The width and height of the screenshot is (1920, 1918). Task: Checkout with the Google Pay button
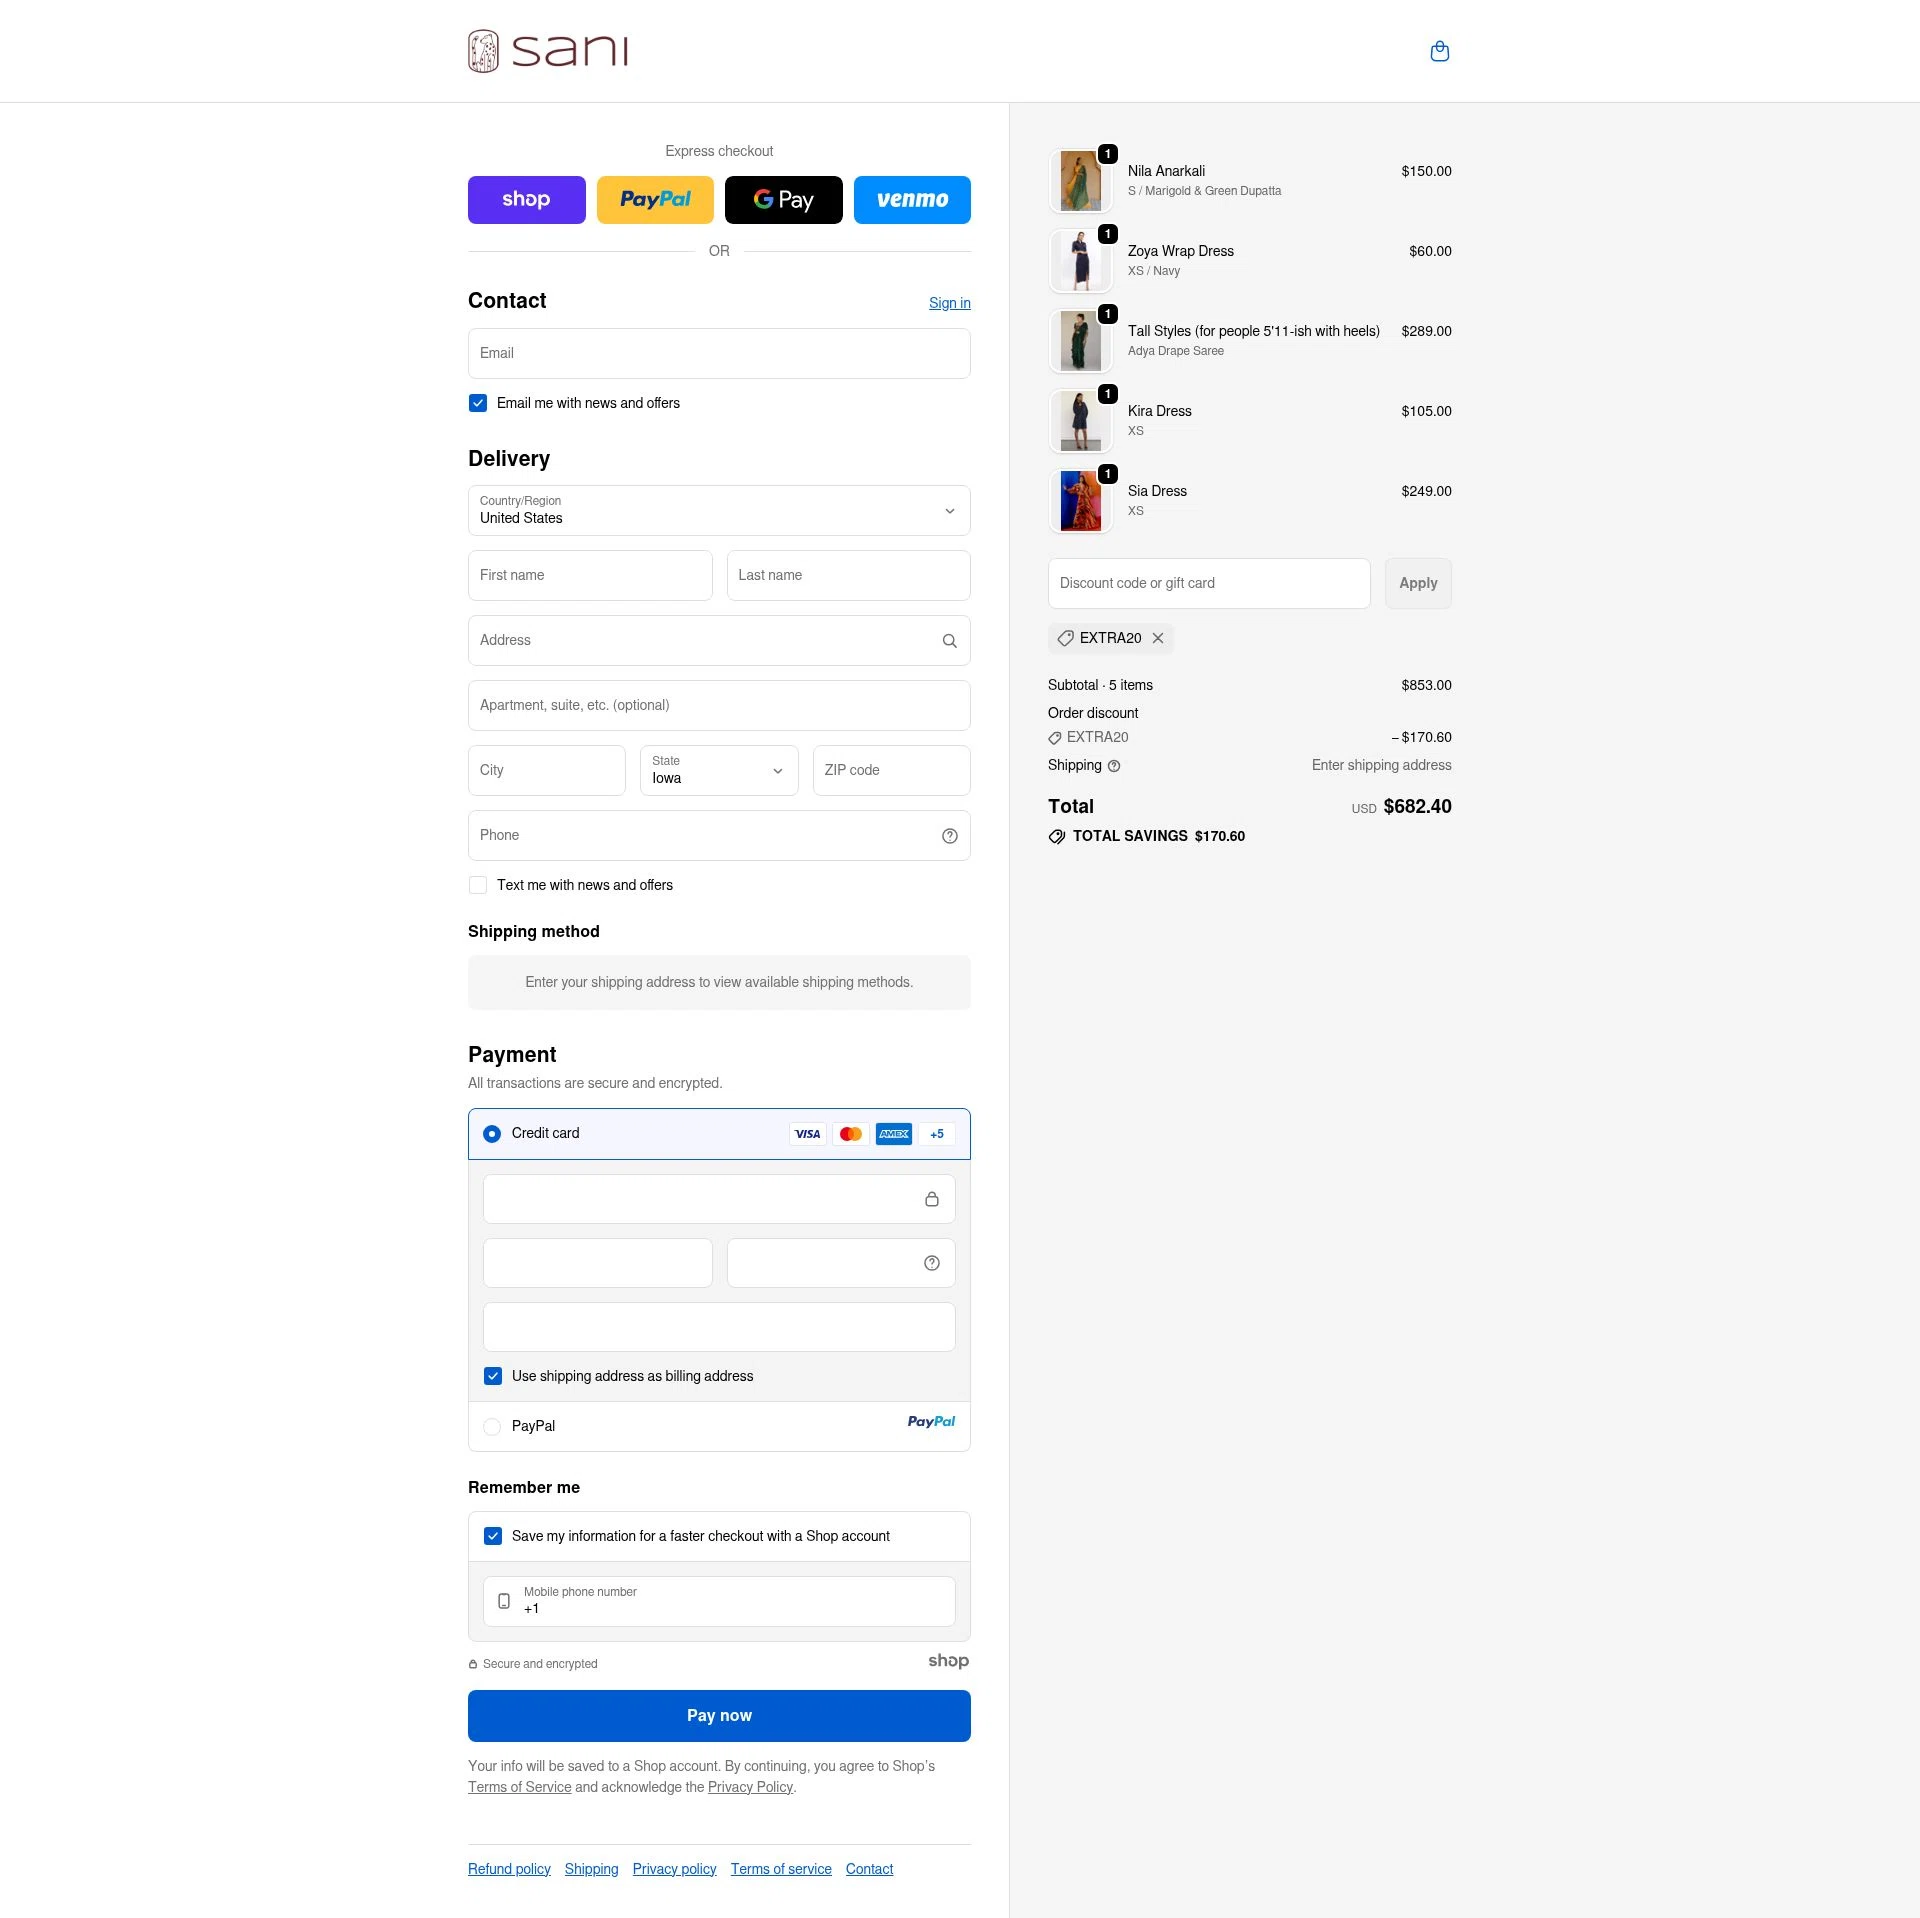[x=783, y=199]
